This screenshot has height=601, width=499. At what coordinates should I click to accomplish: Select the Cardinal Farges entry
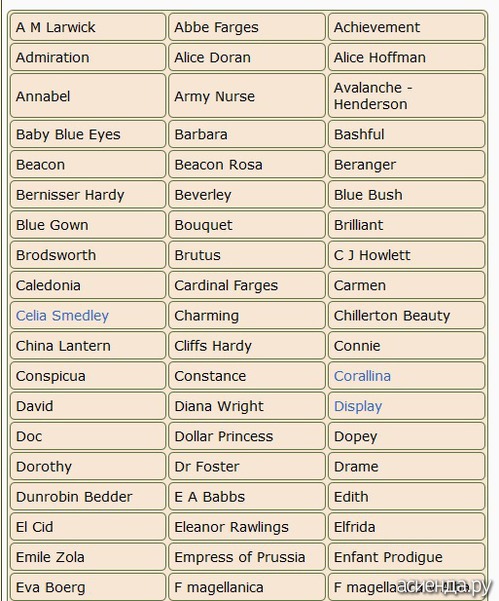247,286
